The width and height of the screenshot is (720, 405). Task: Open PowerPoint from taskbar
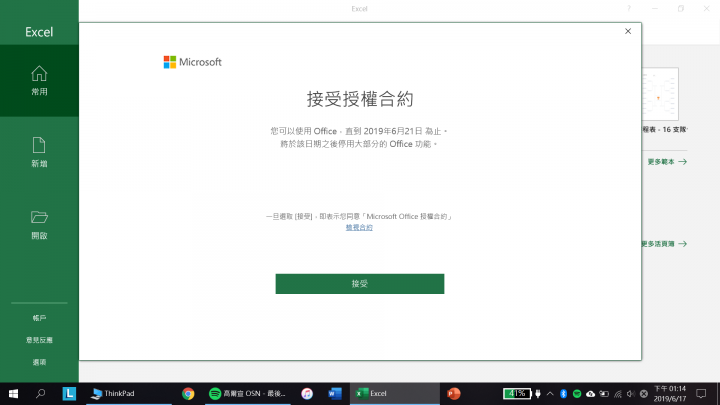click(x=454, y=394)
